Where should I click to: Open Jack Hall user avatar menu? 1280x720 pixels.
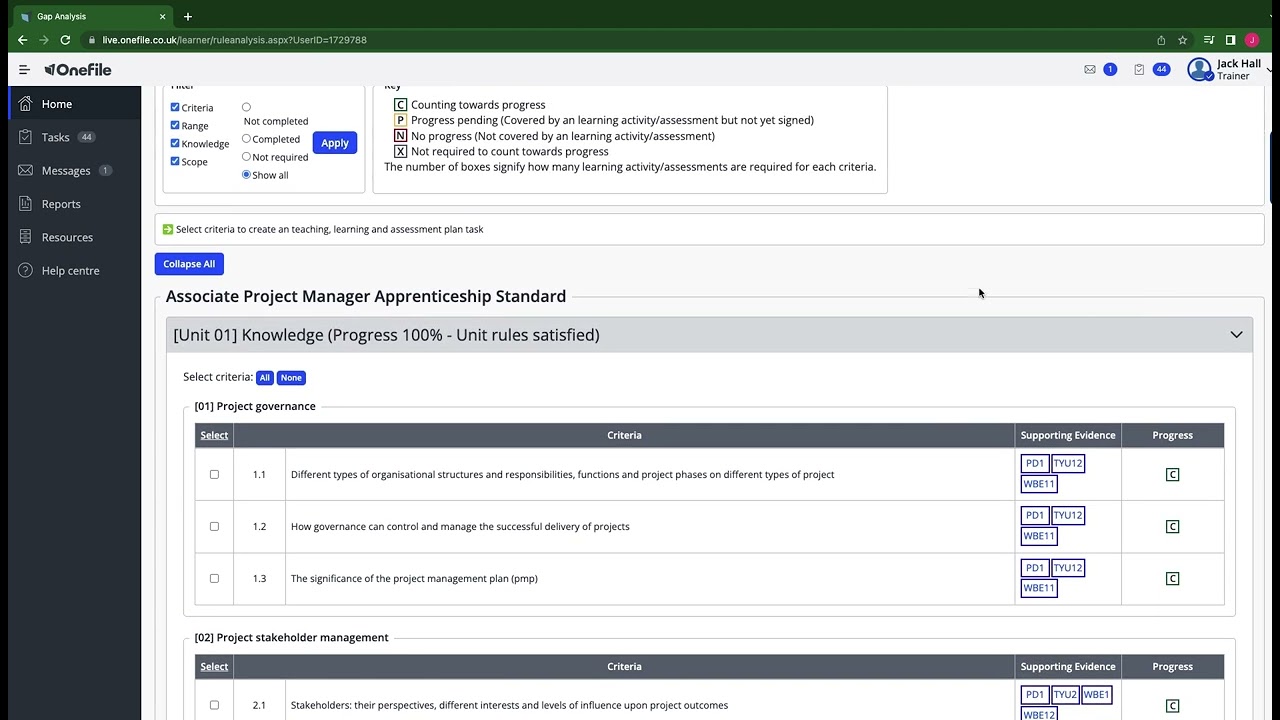pyautogui.click(x=1199, y=69)
